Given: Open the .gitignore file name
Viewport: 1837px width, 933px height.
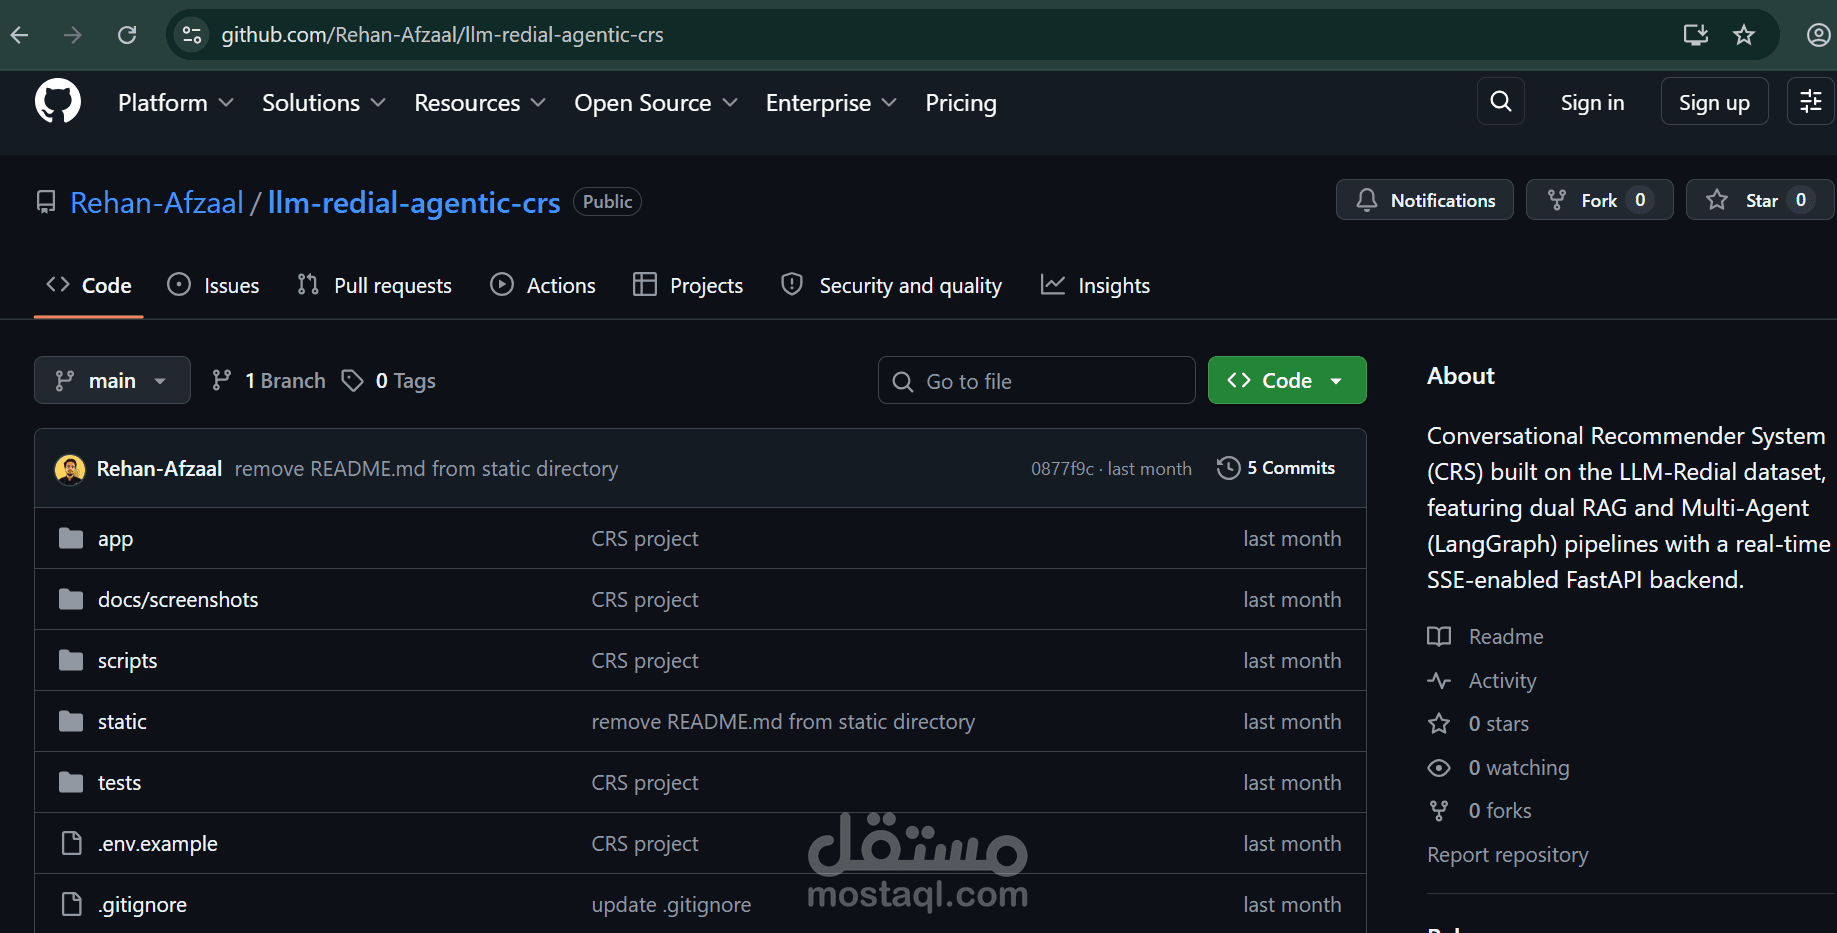Looking at the screenshot, I should 143,905.
